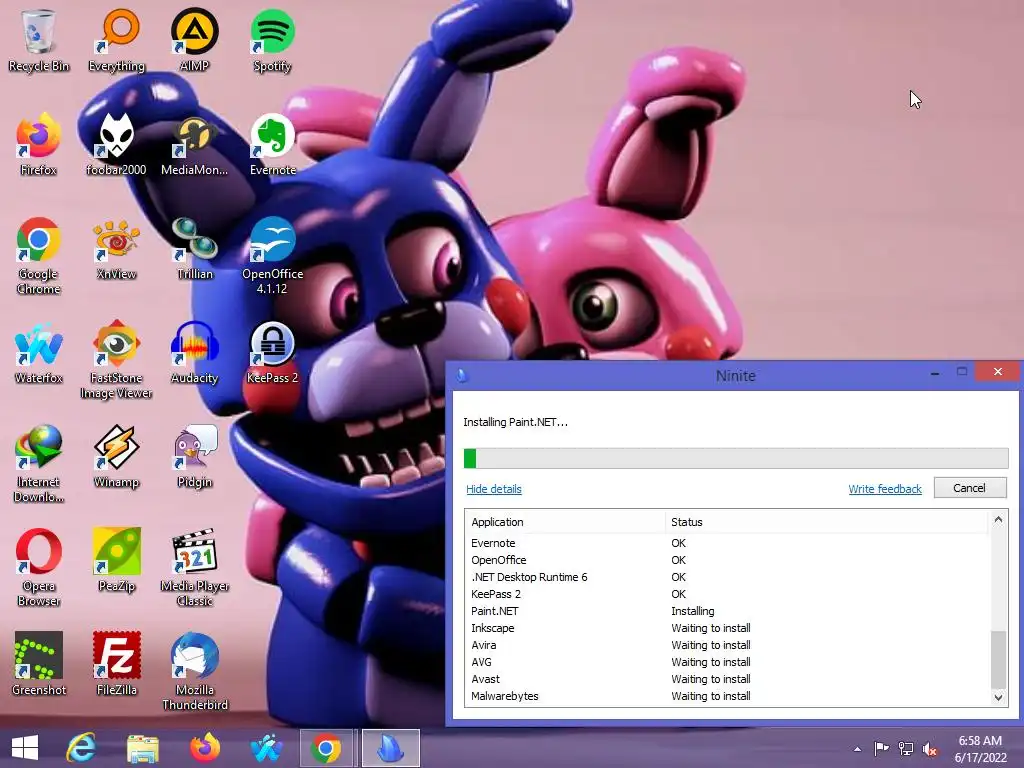Select the Evernote desktop shortcut
This screenshot has height=768, width=1024.
coord(272,144)
